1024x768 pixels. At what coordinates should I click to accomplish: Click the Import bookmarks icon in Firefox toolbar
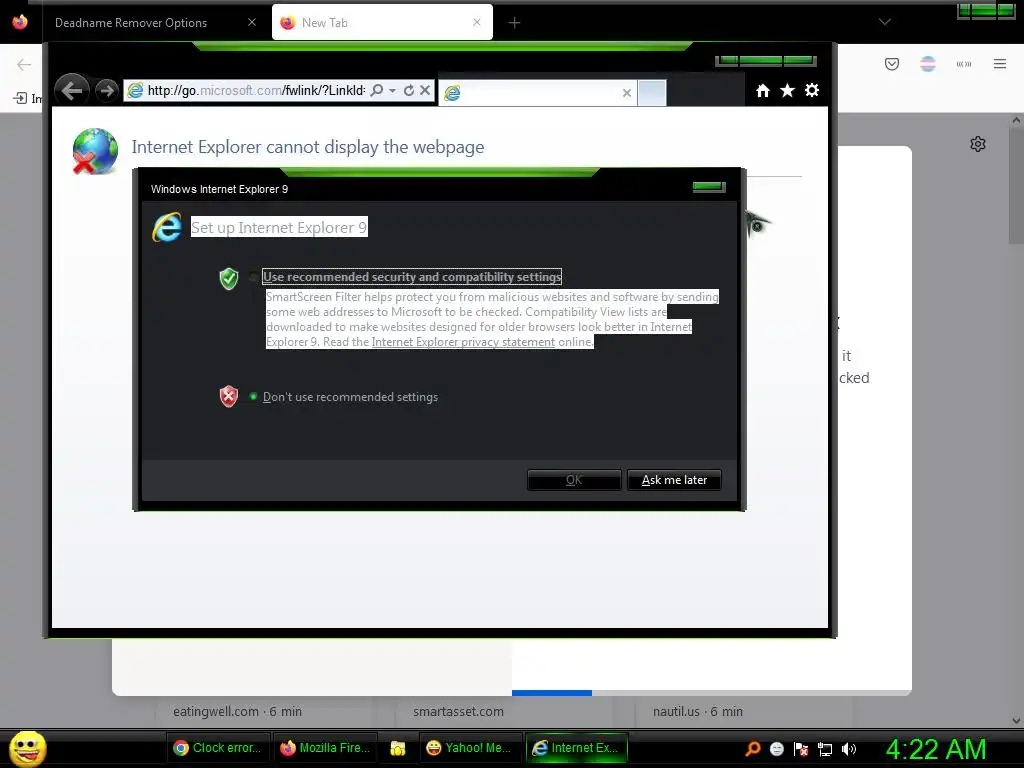coord(20,98)
